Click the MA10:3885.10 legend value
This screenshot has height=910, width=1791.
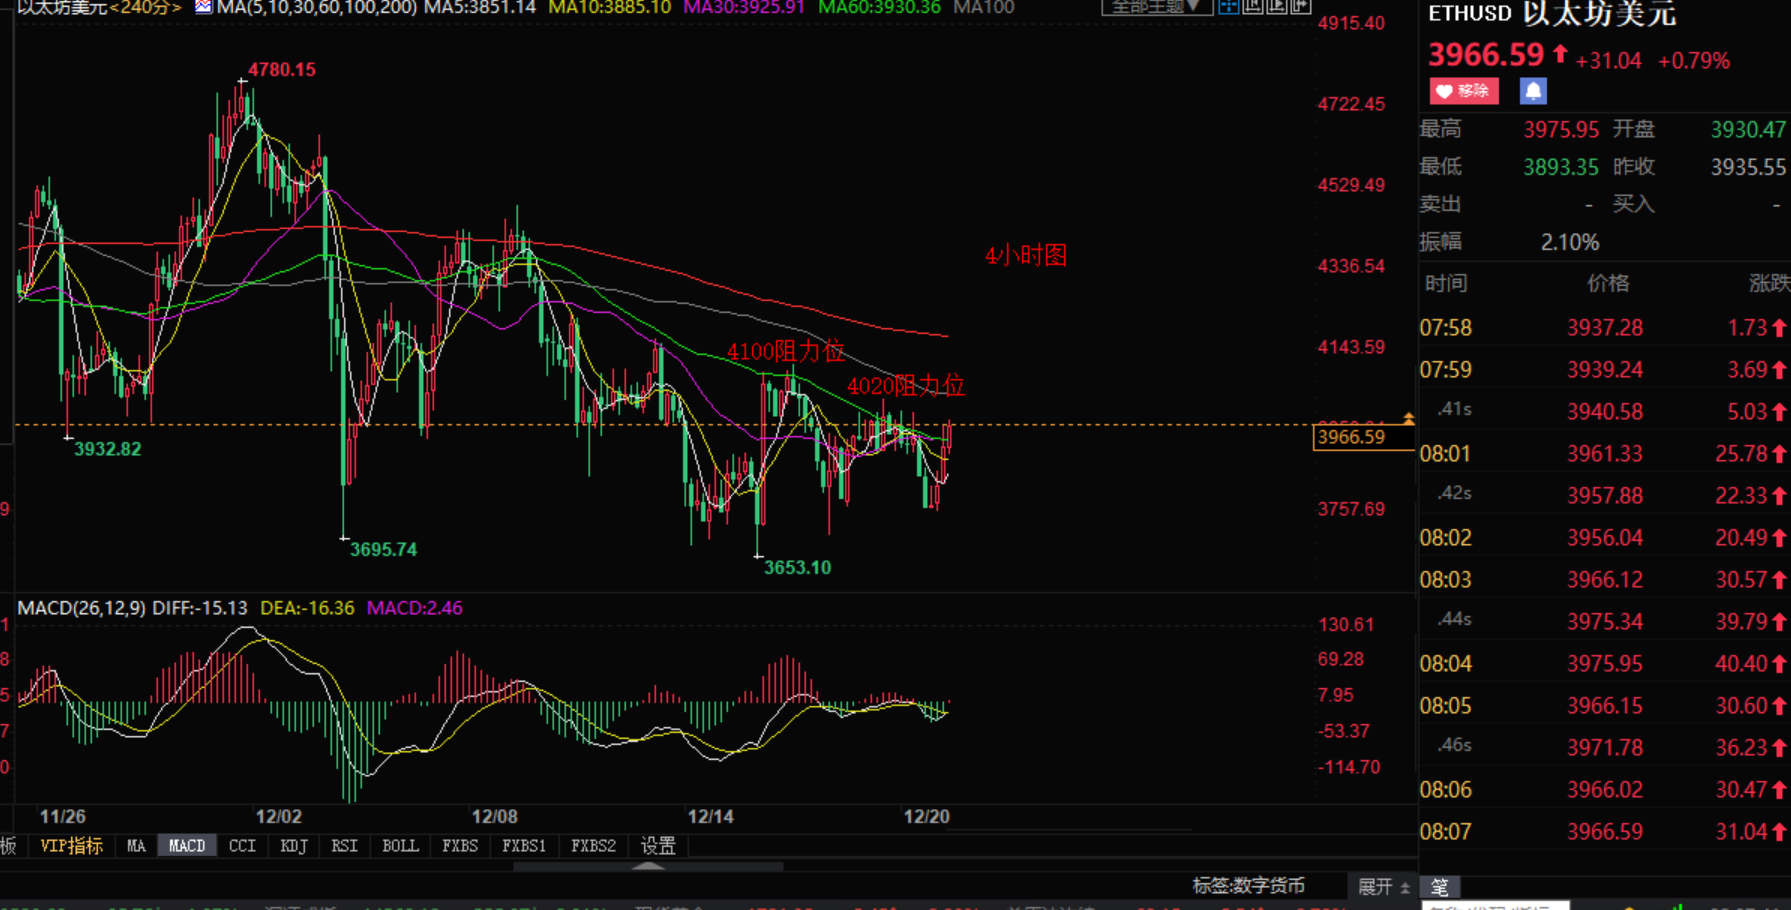point(610,7)
